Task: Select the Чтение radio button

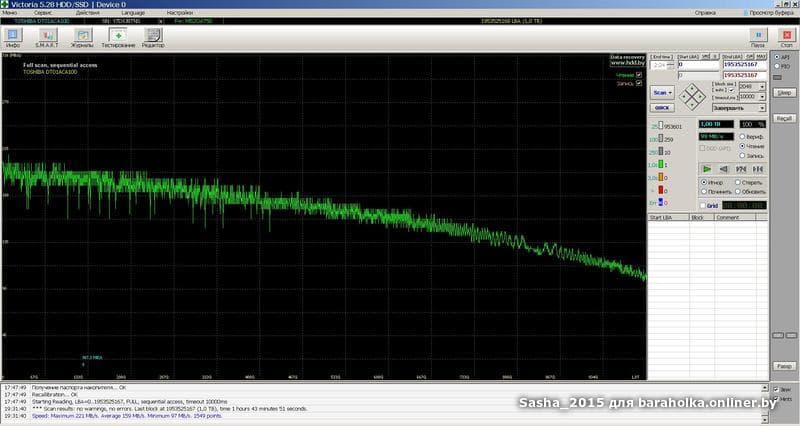Action: coord(742,146)
